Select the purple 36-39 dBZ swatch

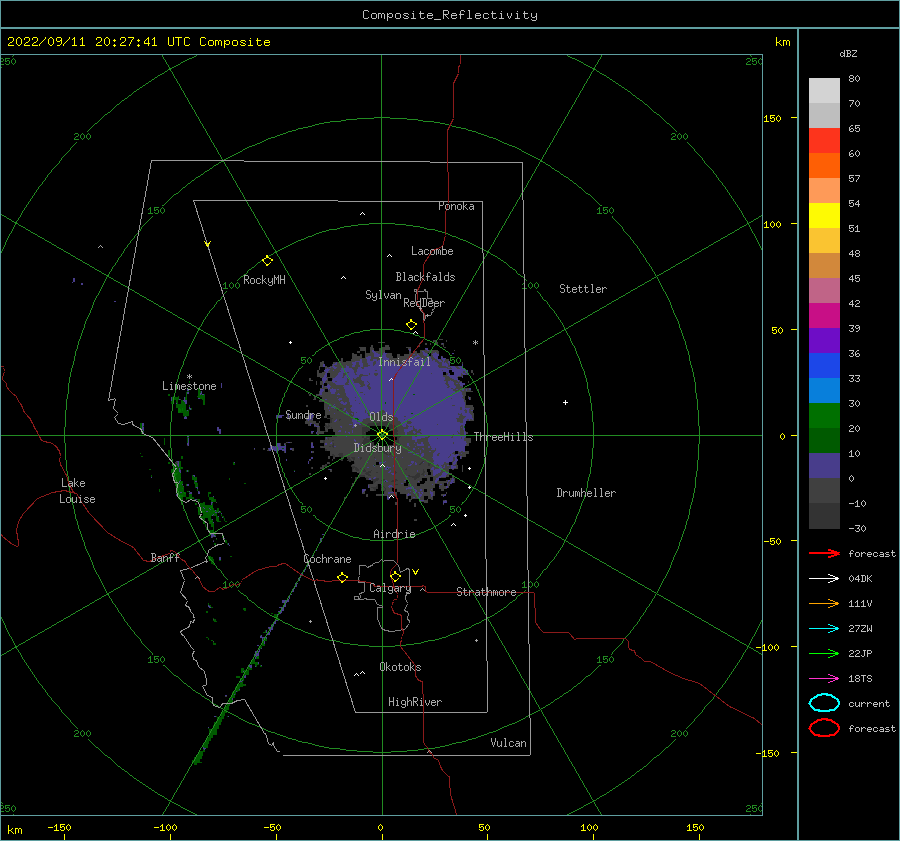click(x=824, y=340)
